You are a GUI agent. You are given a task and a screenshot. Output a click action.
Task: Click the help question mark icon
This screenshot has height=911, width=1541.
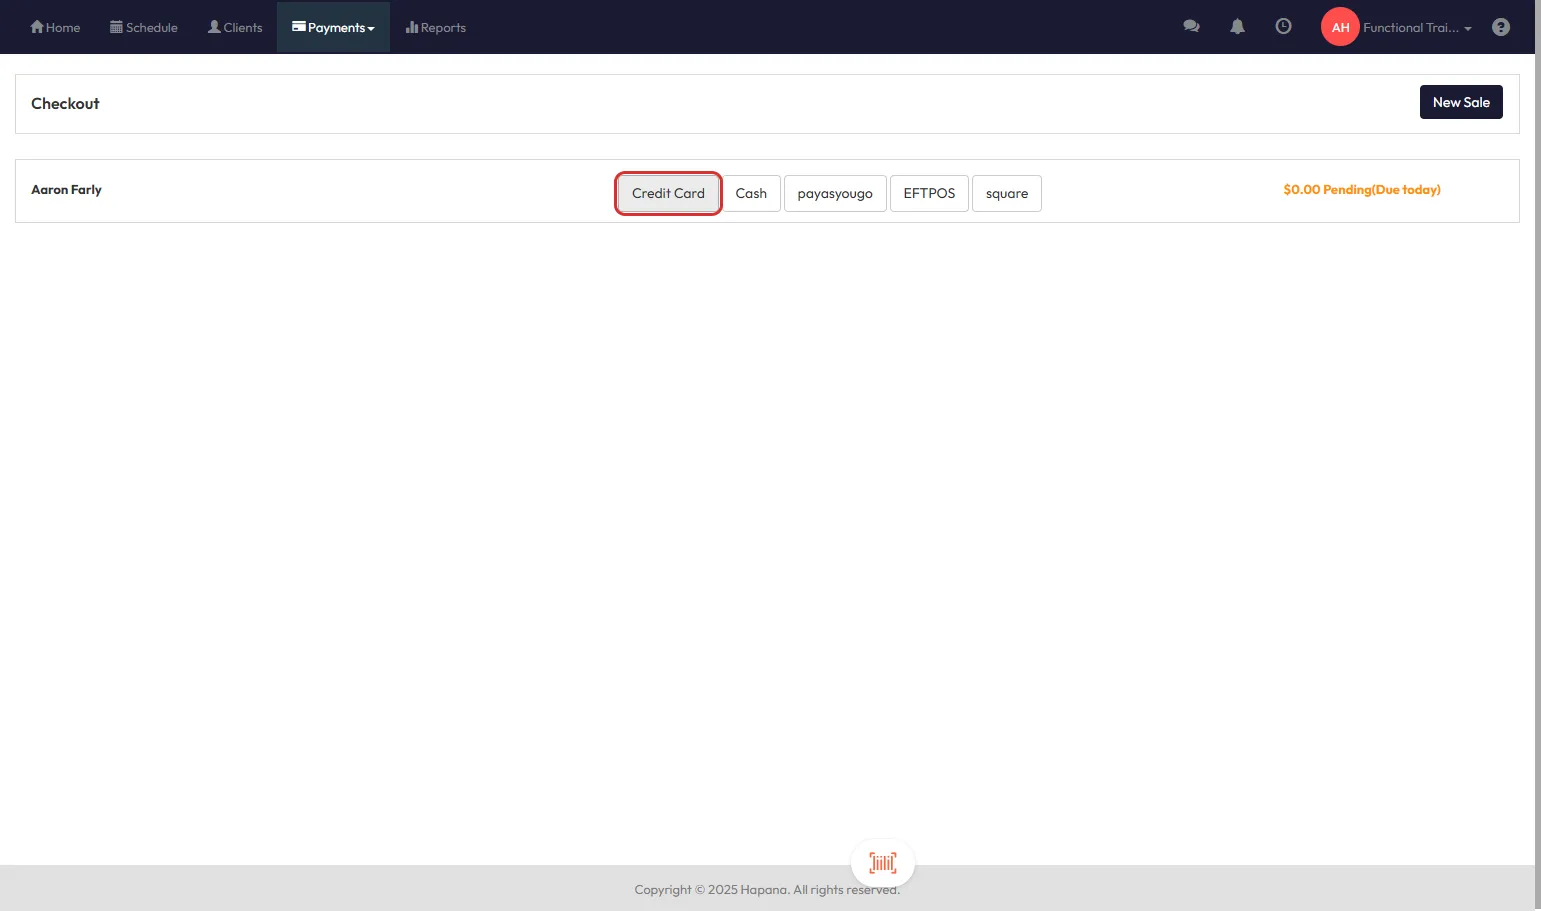point(1500,27)
